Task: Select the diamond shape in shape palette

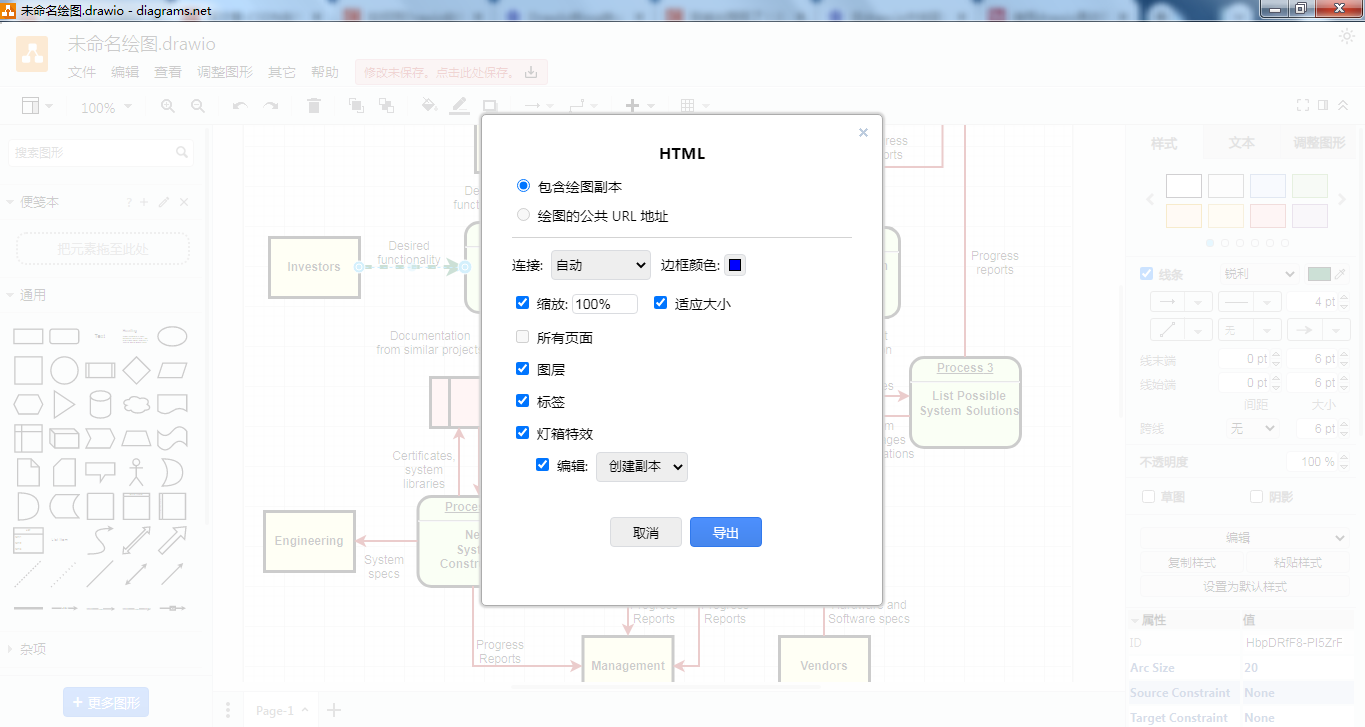Action: [x=135, y=371]
